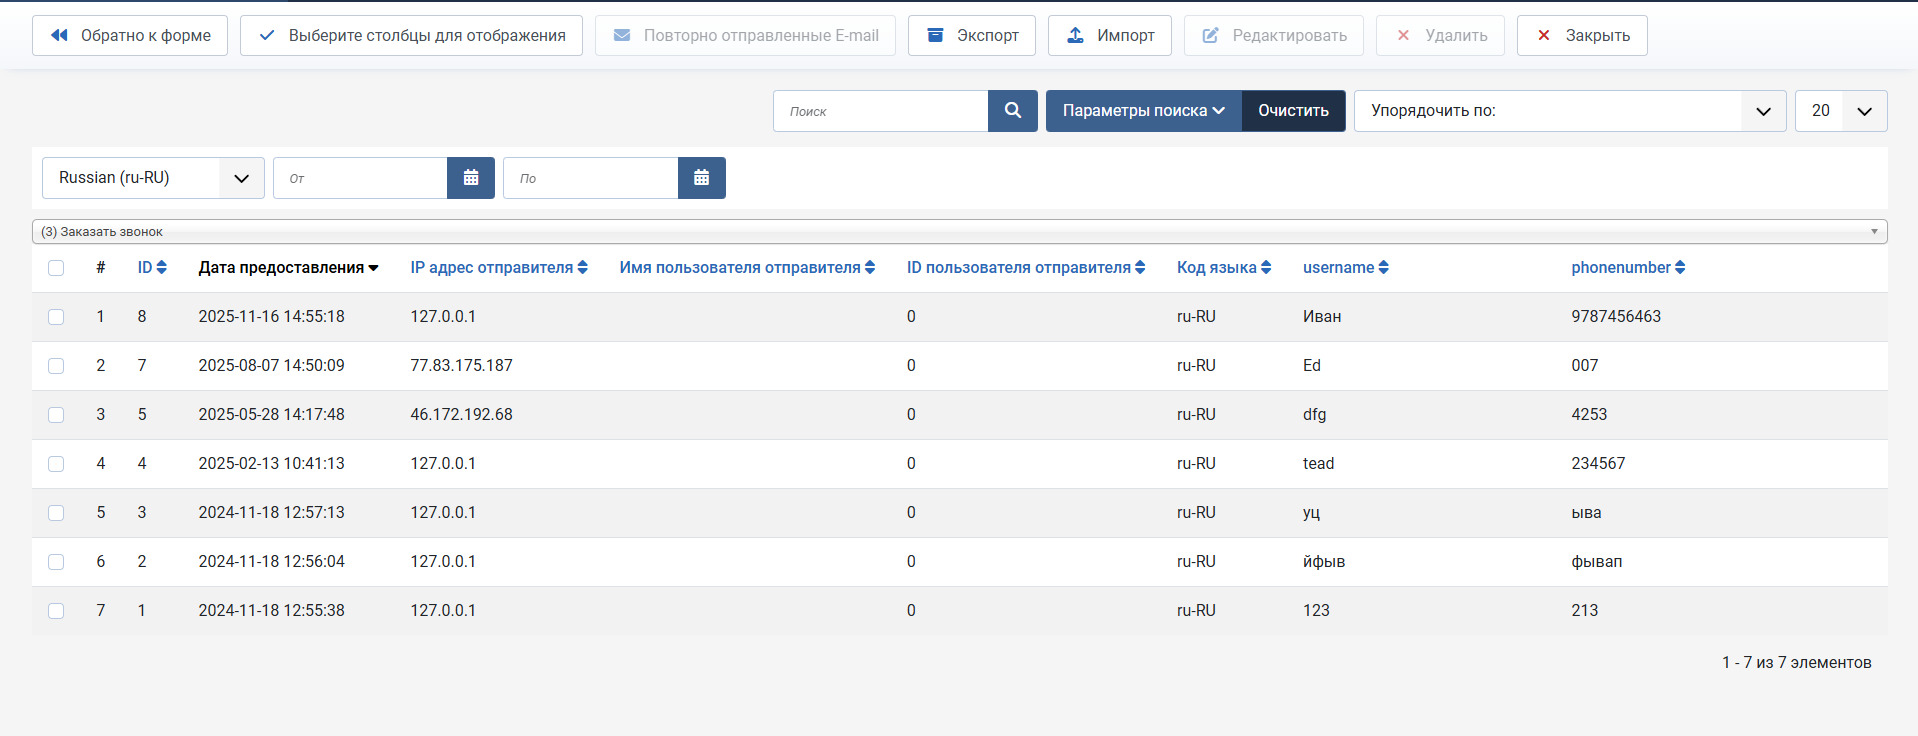Click date cell '2025-02-13 10:41:13'
The height and width of the screenshot is (736, 1918).
271,464
